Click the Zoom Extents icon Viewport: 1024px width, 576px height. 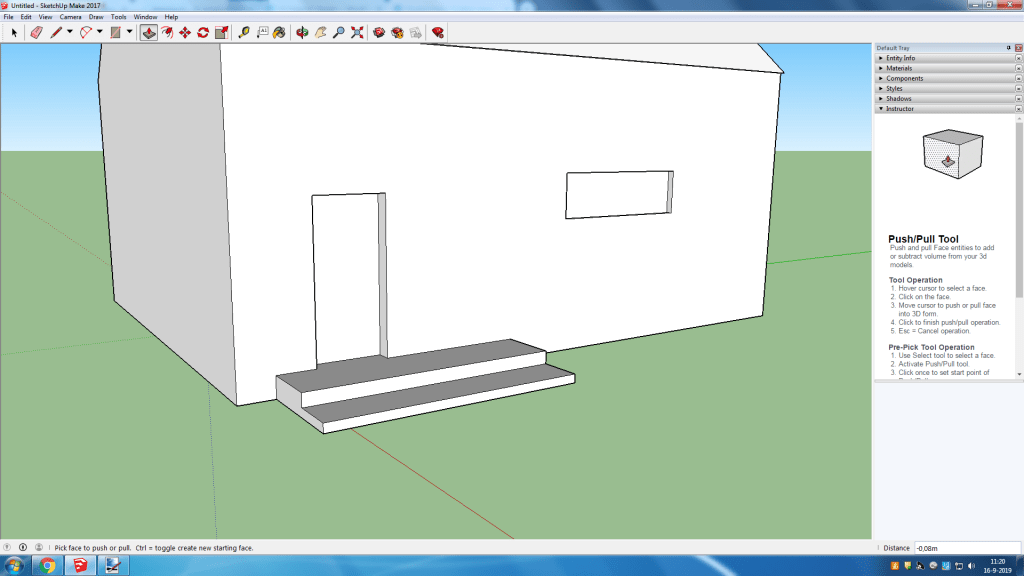point(357,32)
